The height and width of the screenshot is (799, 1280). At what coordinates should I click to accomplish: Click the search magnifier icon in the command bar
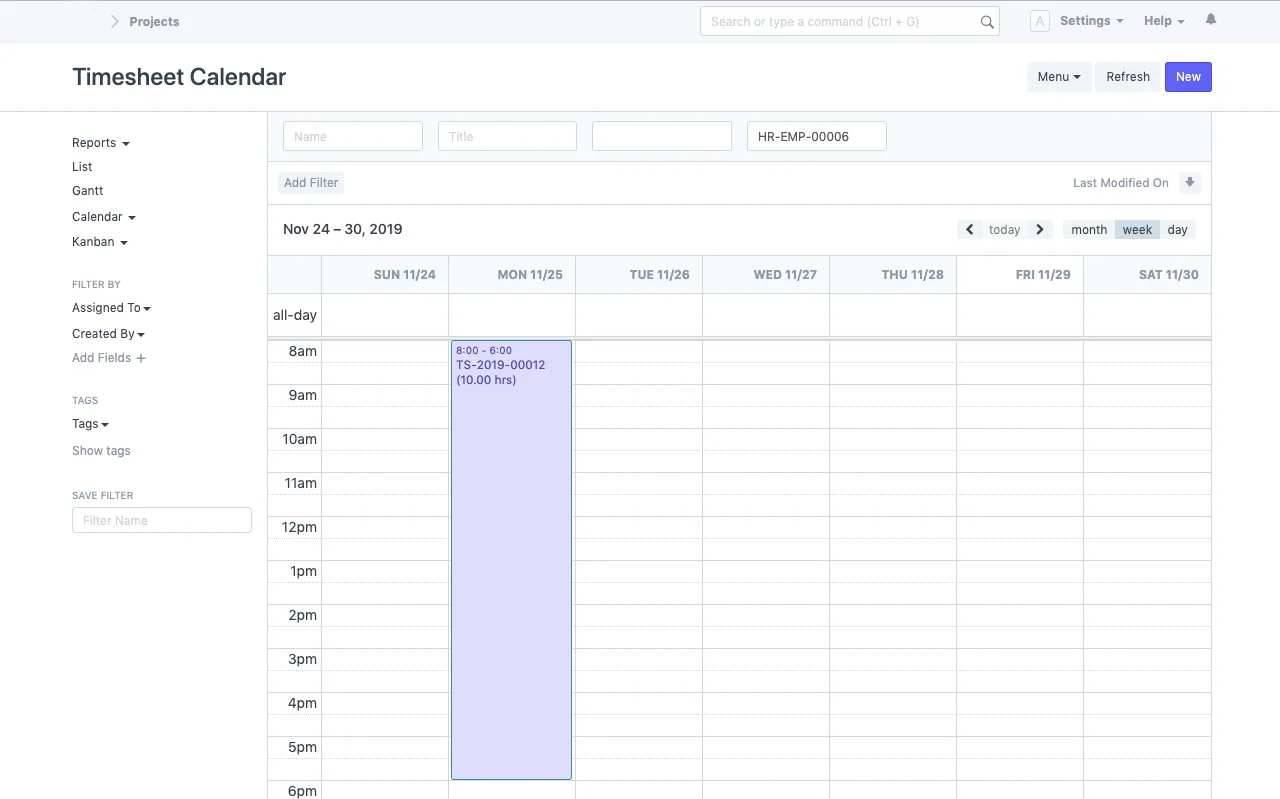pyautogui.click(x=986, y=21)
